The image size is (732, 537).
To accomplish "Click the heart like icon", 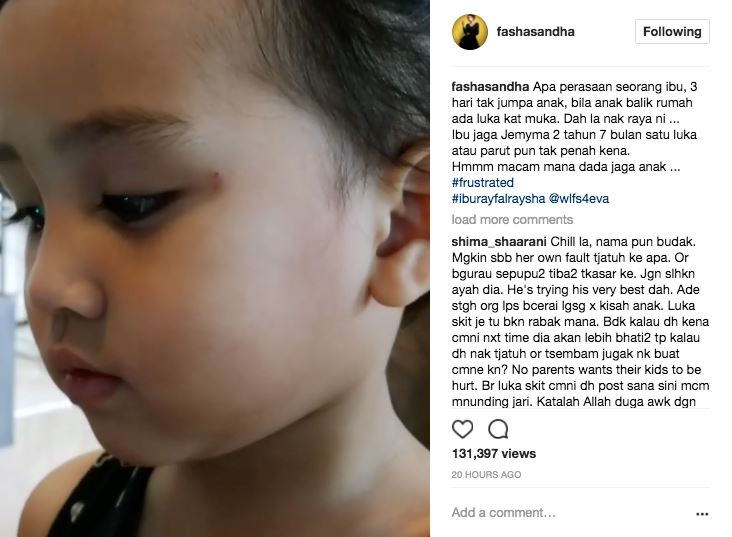I will 462,429.
